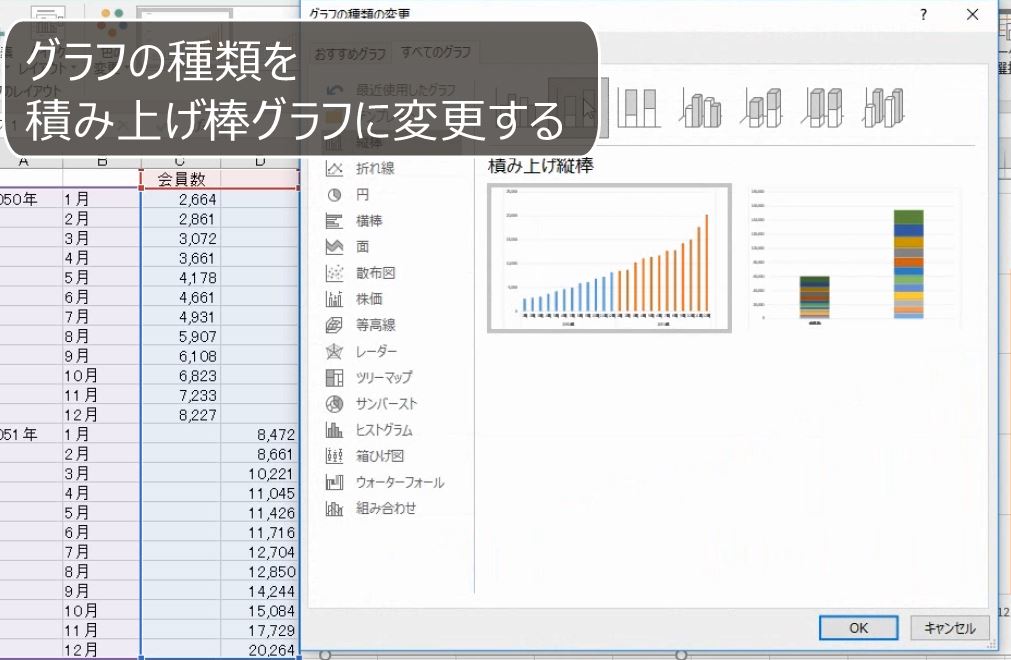Viewport: 1011px width, 660px height.
Task: Select cell with value 8,661
Action: (260, 454)
